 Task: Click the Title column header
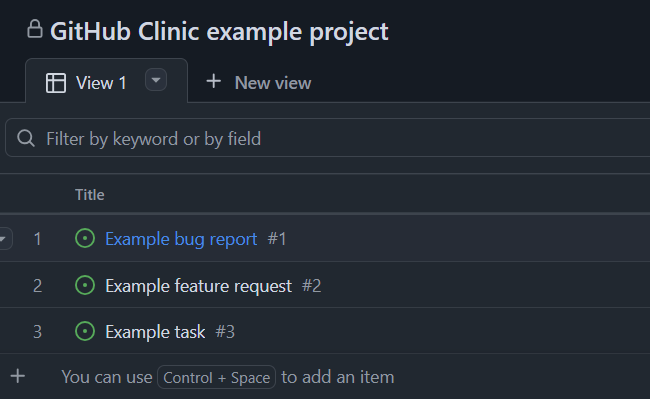(x=90, y=195)
